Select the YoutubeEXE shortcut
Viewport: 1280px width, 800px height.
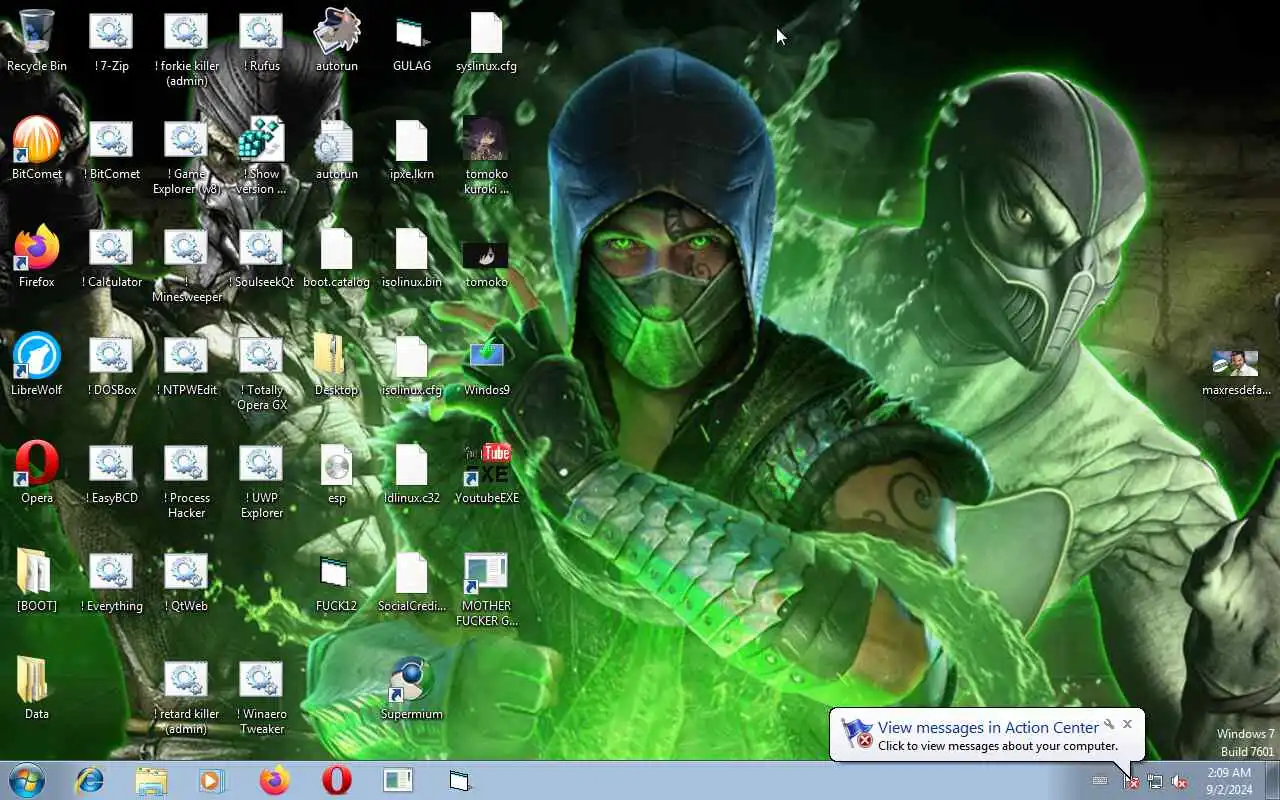(x=487, y=473)
